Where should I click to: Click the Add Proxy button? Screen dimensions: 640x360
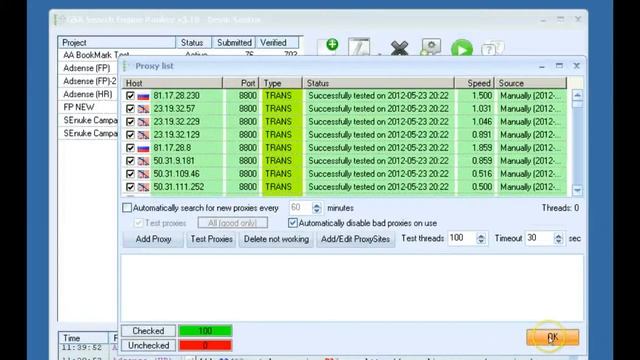click(153, 239)
